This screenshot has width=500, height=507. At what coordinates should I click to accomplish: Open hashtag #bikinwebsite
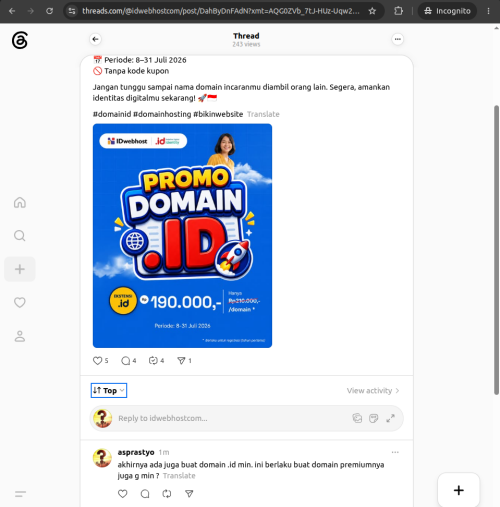coord(218,114)
